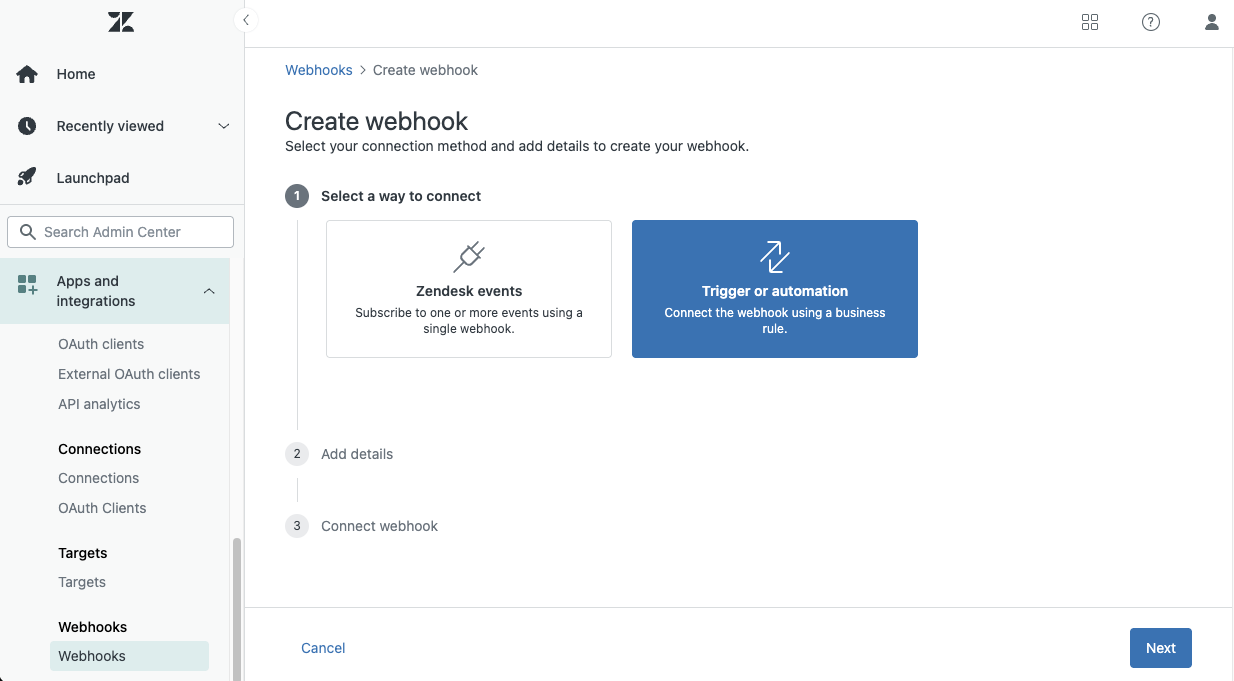Screen dimensions: 1234x681
Task: Click the Apps and integrations icon
Action: point(27,285)
